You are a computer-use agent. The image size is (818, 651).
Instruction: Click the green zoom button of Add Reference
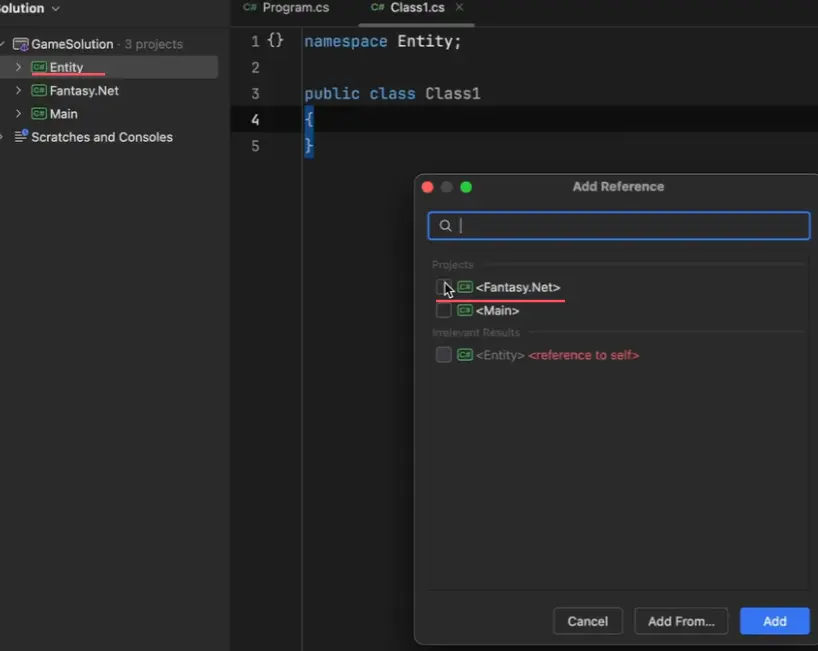[x=466, y=187]
